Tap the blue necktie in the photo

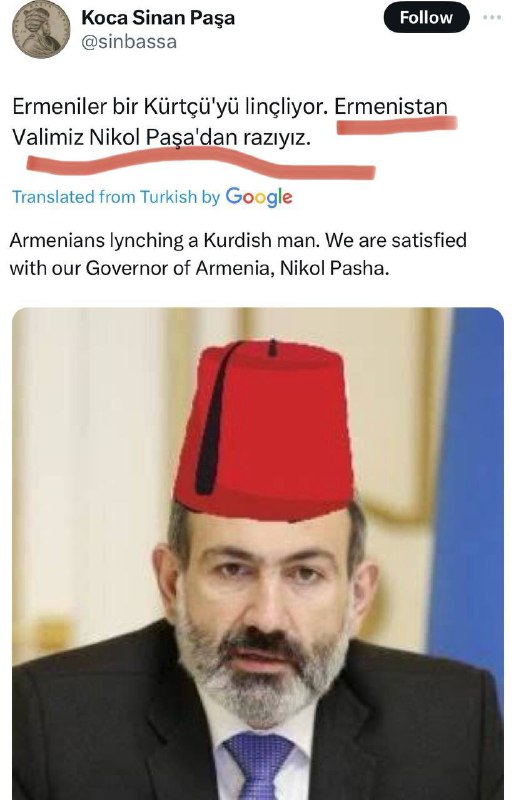coord(259,765)
